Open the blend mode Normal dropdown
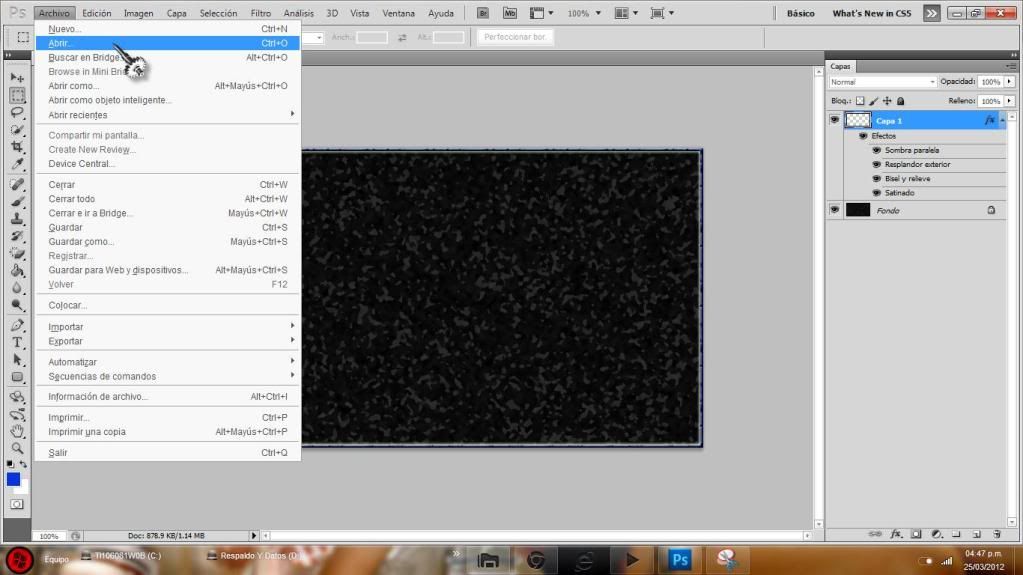The width and height of the screenshot is (1023, 575). [883, 82]
